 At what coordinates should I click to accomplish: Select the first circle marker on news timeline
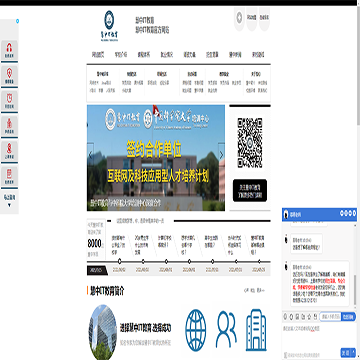point(120,261)
